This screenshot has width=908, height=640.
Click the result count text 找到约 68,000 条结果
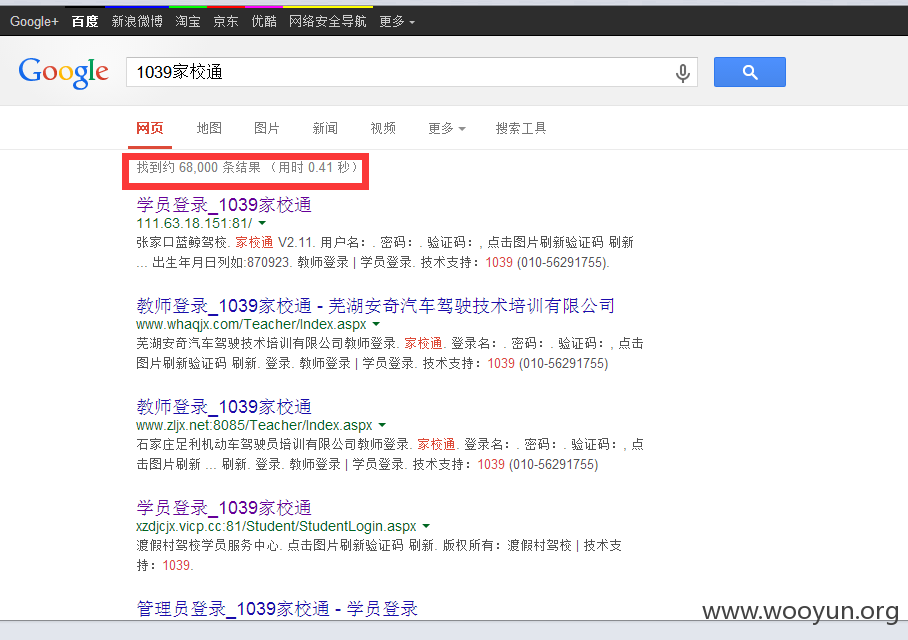tap(199, 167)
